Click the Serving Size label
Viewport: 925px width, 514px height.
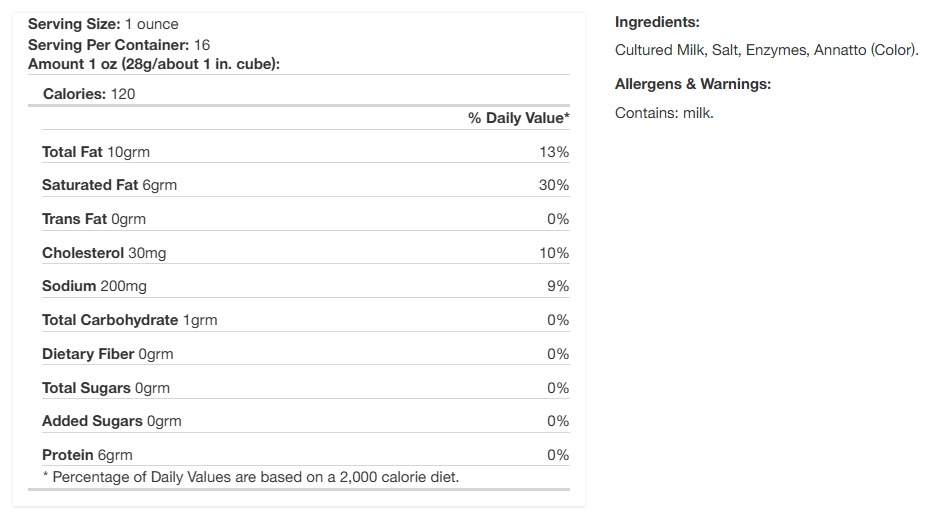(74, 23)
